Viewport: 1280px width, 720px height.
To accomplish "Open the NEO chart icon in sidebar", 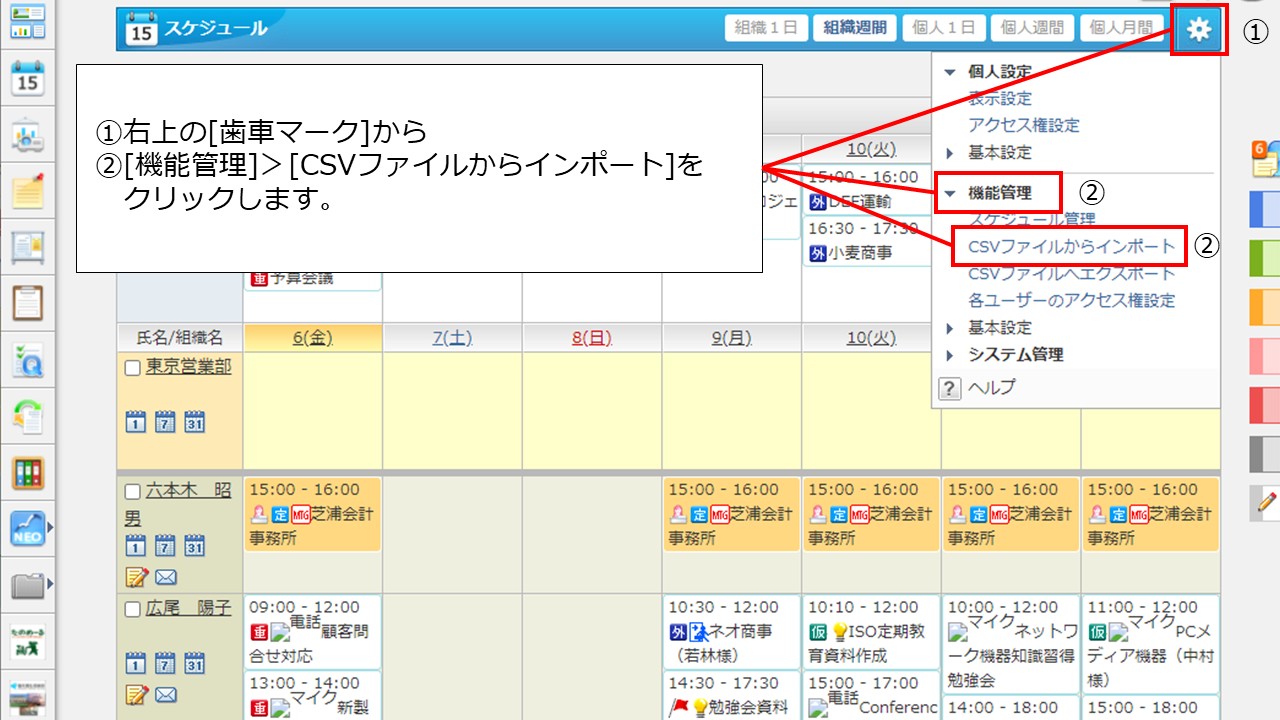I will click(27, 528).
